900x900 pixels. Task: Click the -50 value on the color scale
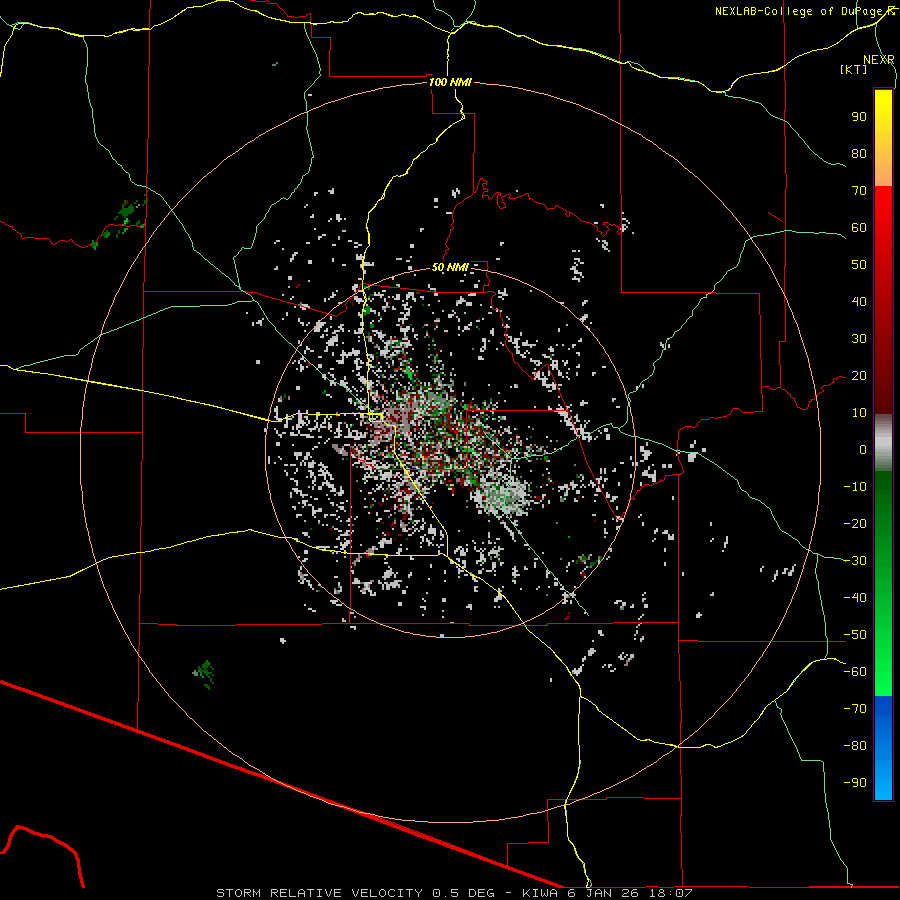[855, 635]
